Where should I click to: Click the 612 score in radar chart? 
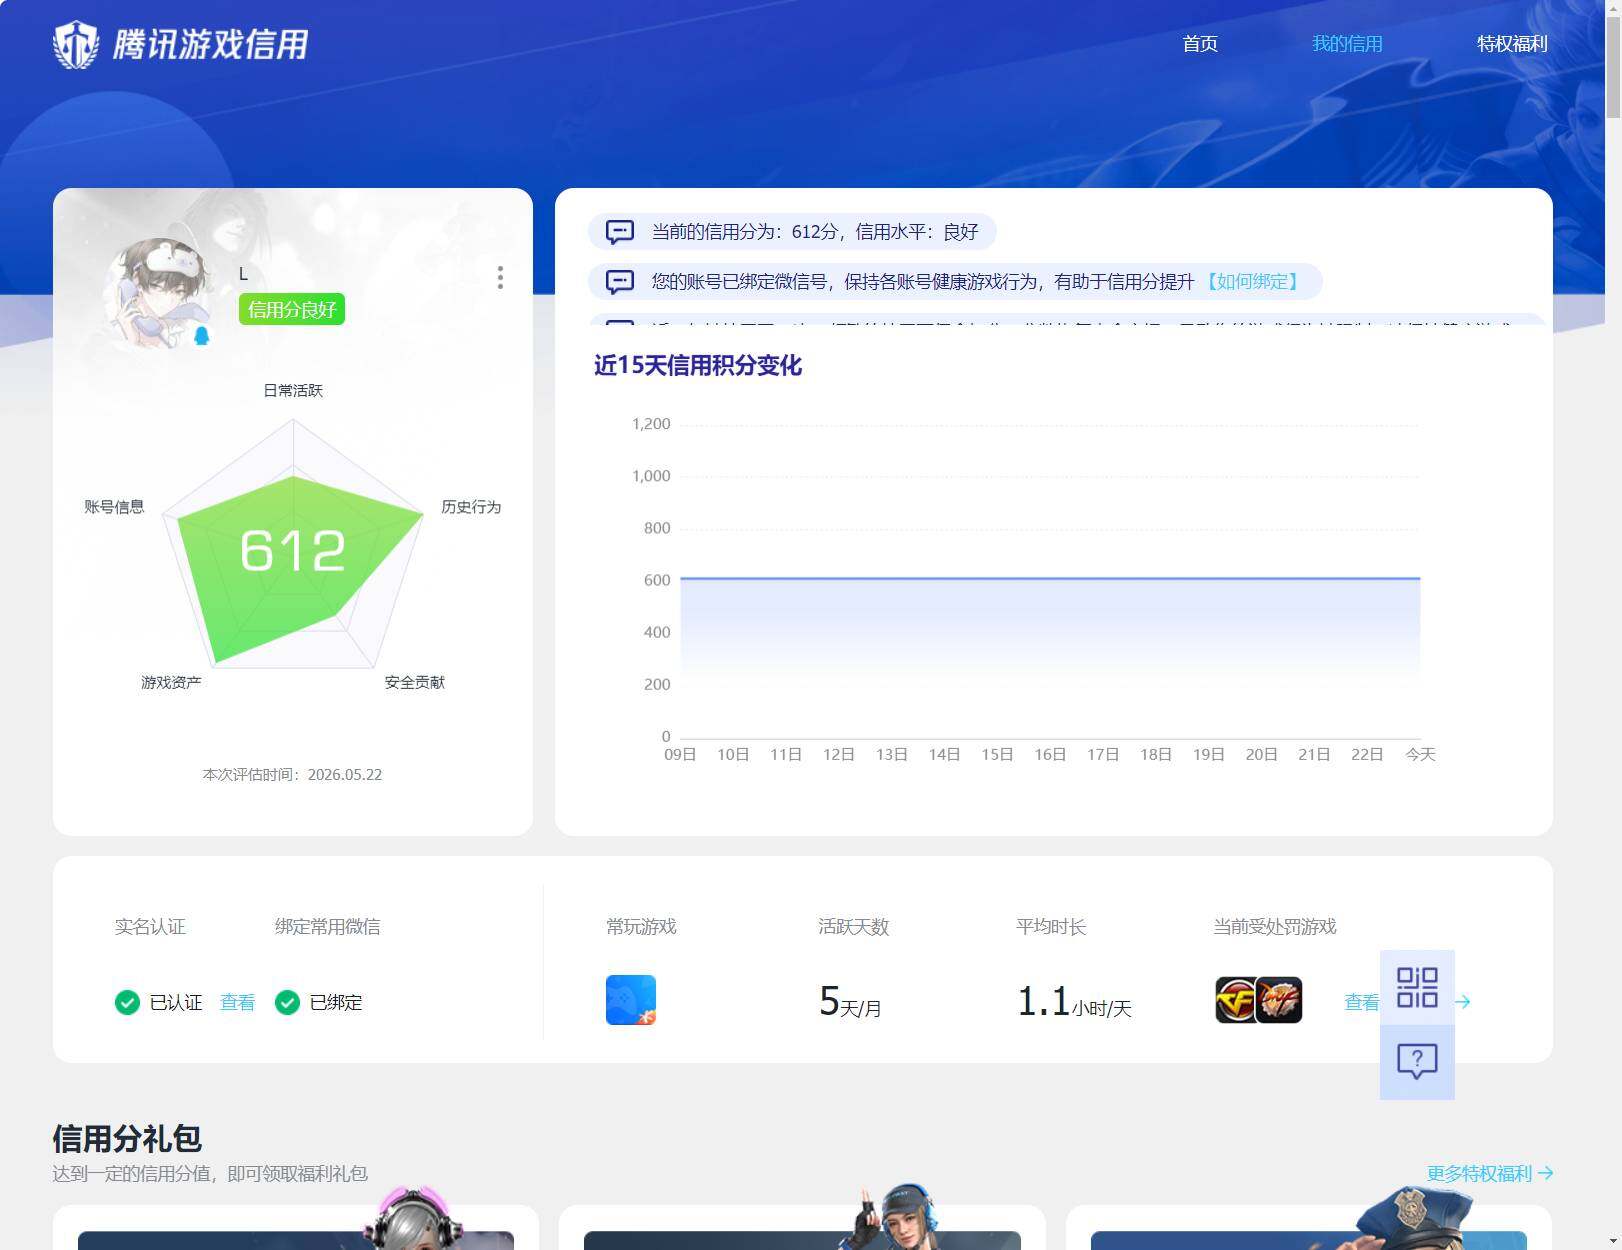[x=292, y=550]
